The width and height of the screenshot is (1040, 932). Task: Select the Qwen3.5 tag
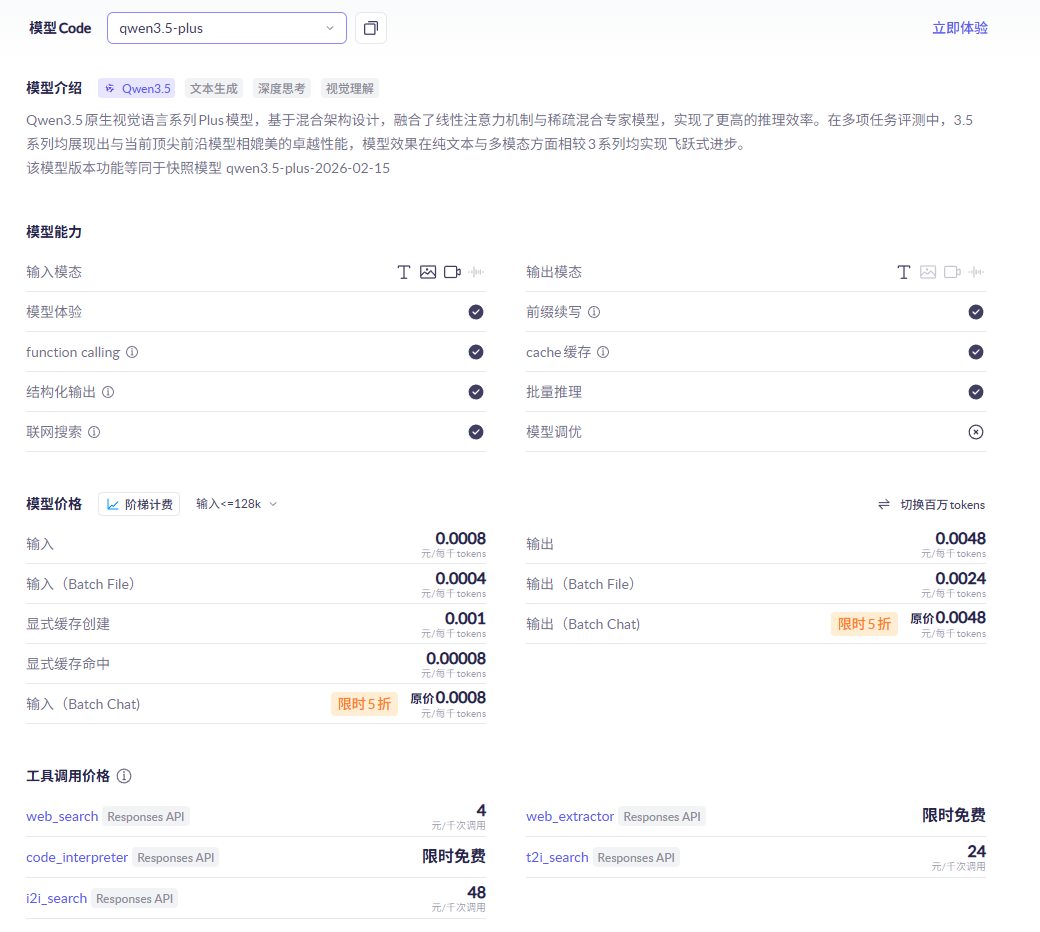137,88
